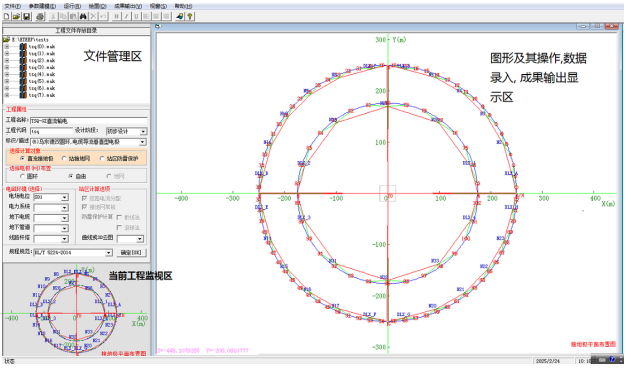
Task: Click the Save floppy disk icon
Action: [x=26, y=16]
